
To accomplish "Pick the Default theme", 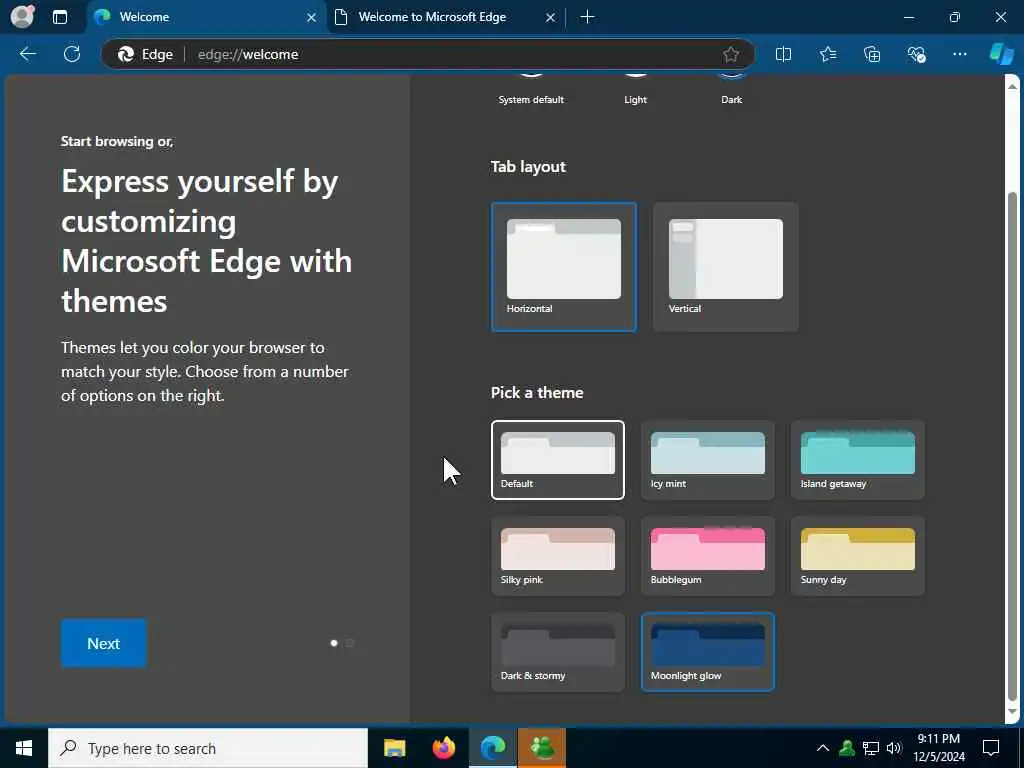I will (558, 460).
